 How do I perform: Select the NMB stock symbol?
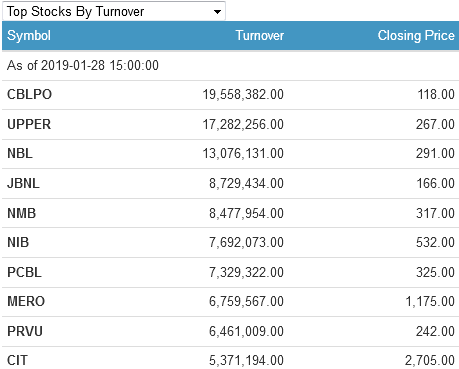point(22,213)
